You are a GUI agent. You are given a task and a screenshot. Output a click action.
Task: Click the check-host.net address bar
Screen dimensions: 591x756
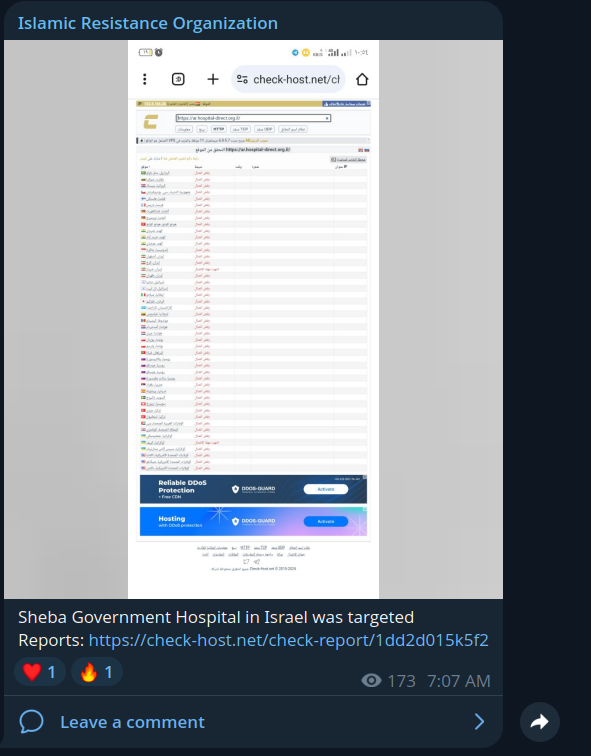[288, 79]
